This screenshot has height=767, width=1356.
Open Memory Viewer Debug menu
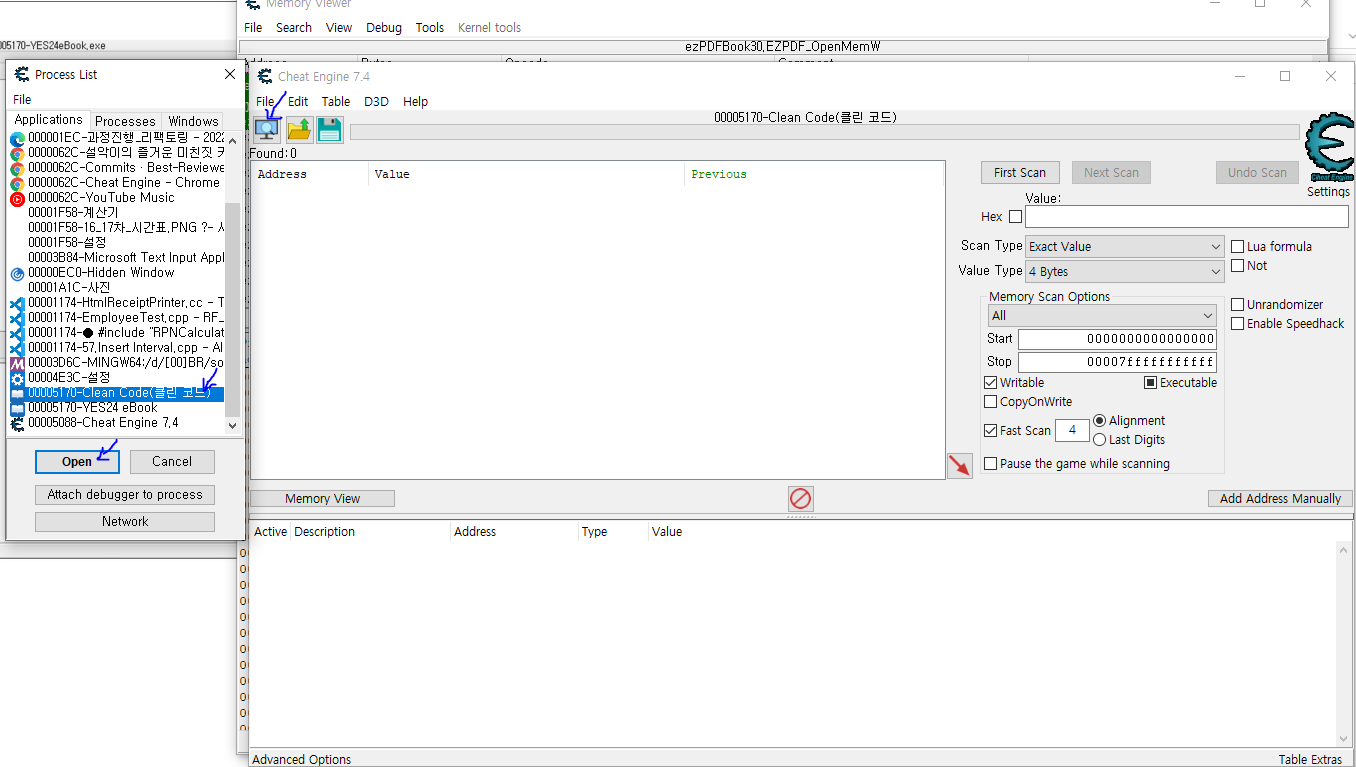coord(384,28)
